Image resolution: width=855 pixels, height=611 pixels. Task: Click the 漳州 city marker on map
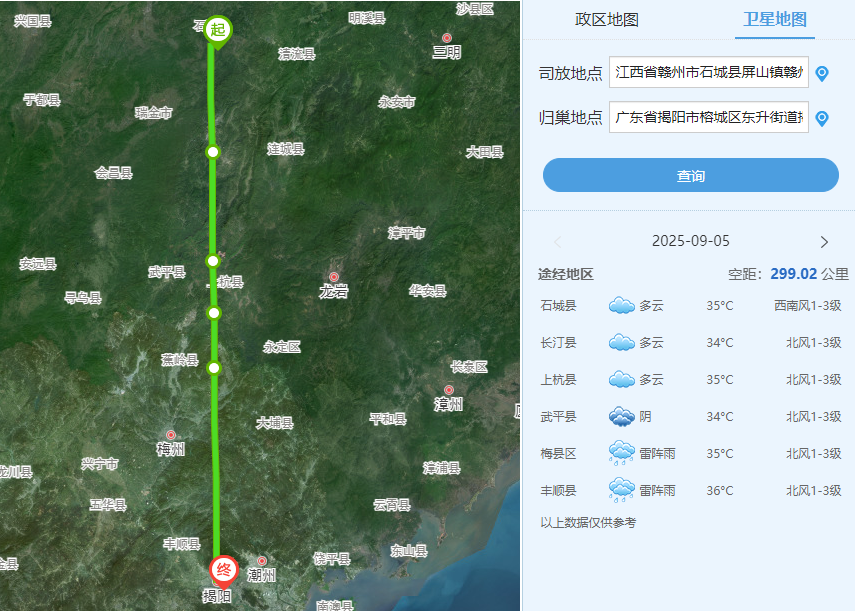(449, 390)
